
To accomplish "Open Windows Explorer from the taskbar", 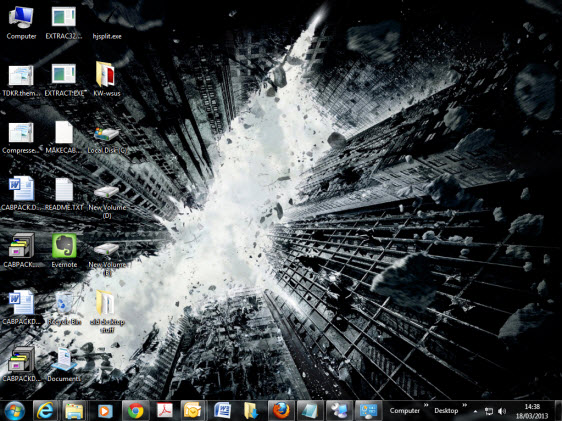I will [74, 411].
